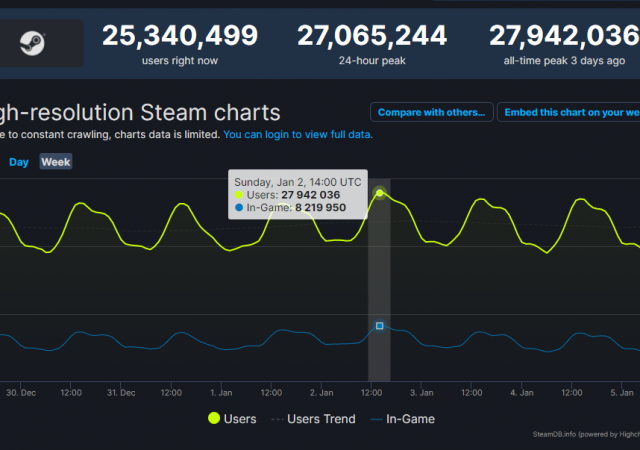This screenshot has width=640, height=450.
Task: Click the yellow peak point on Users line
Action: coord(380,192)
